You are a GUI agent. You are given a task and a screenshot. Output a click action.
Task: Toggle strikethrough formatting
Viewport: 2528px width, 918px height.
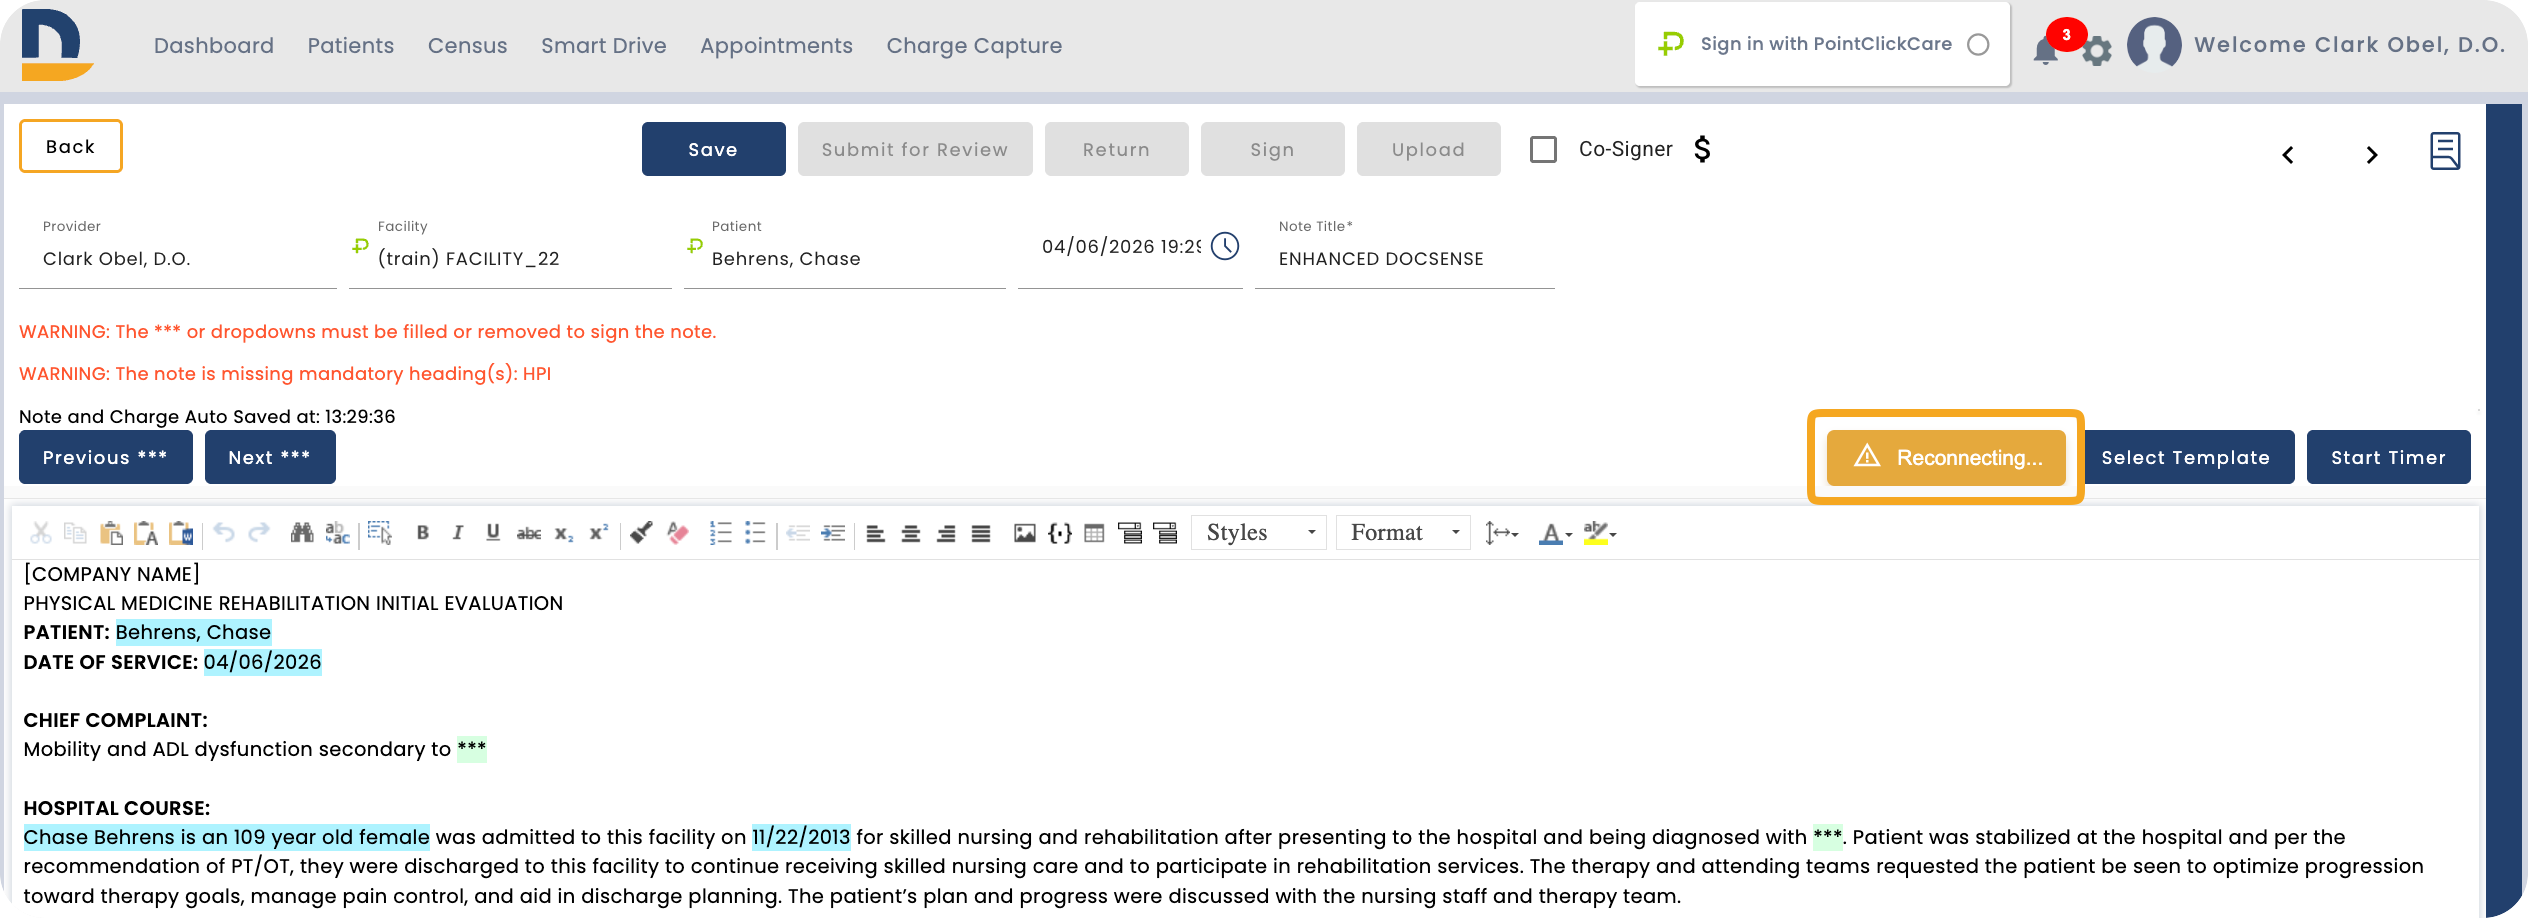[529, 533]
